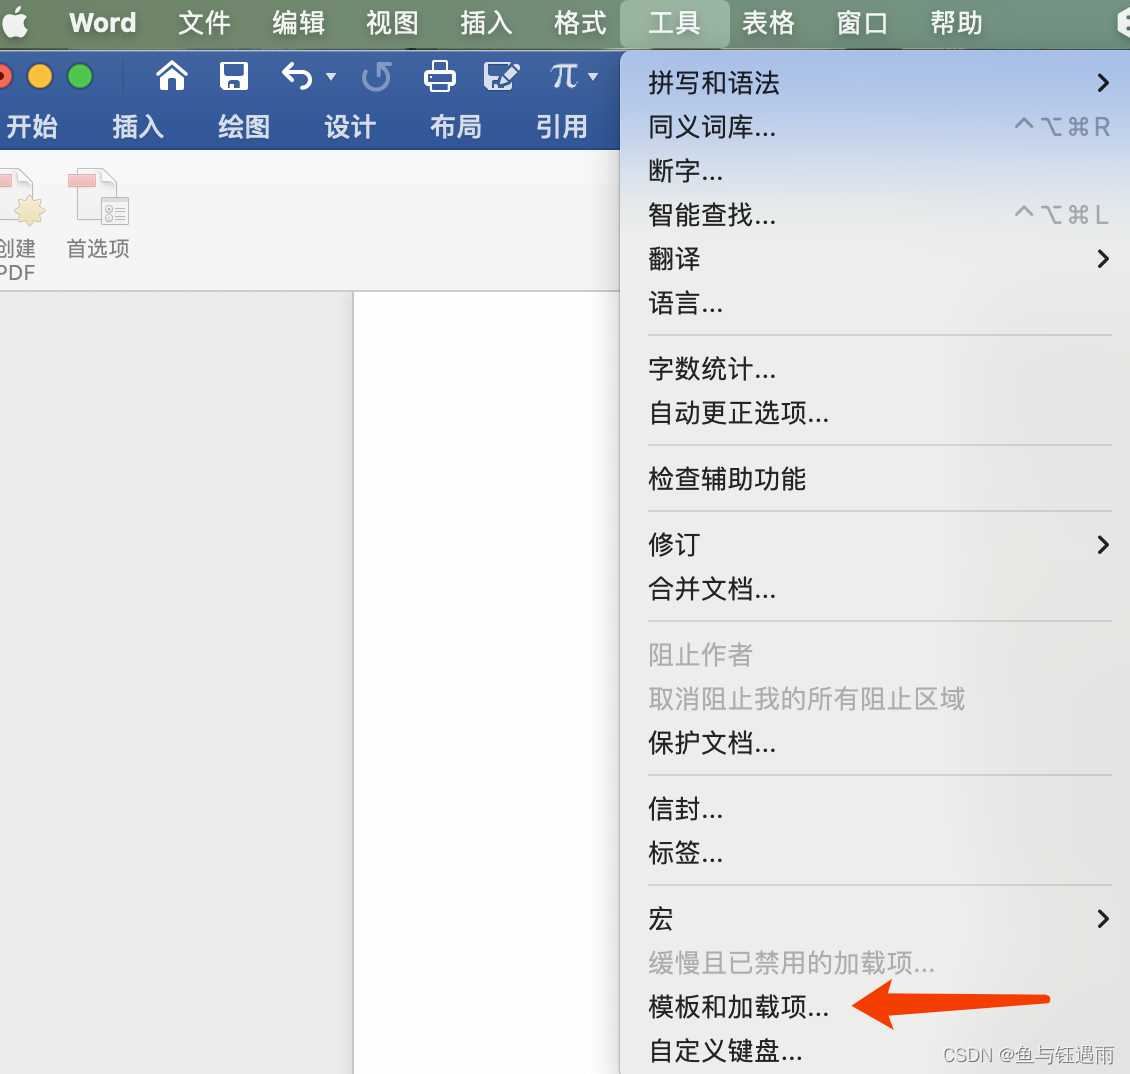Switch to the 插入 ribbon tab

[137, 127]
